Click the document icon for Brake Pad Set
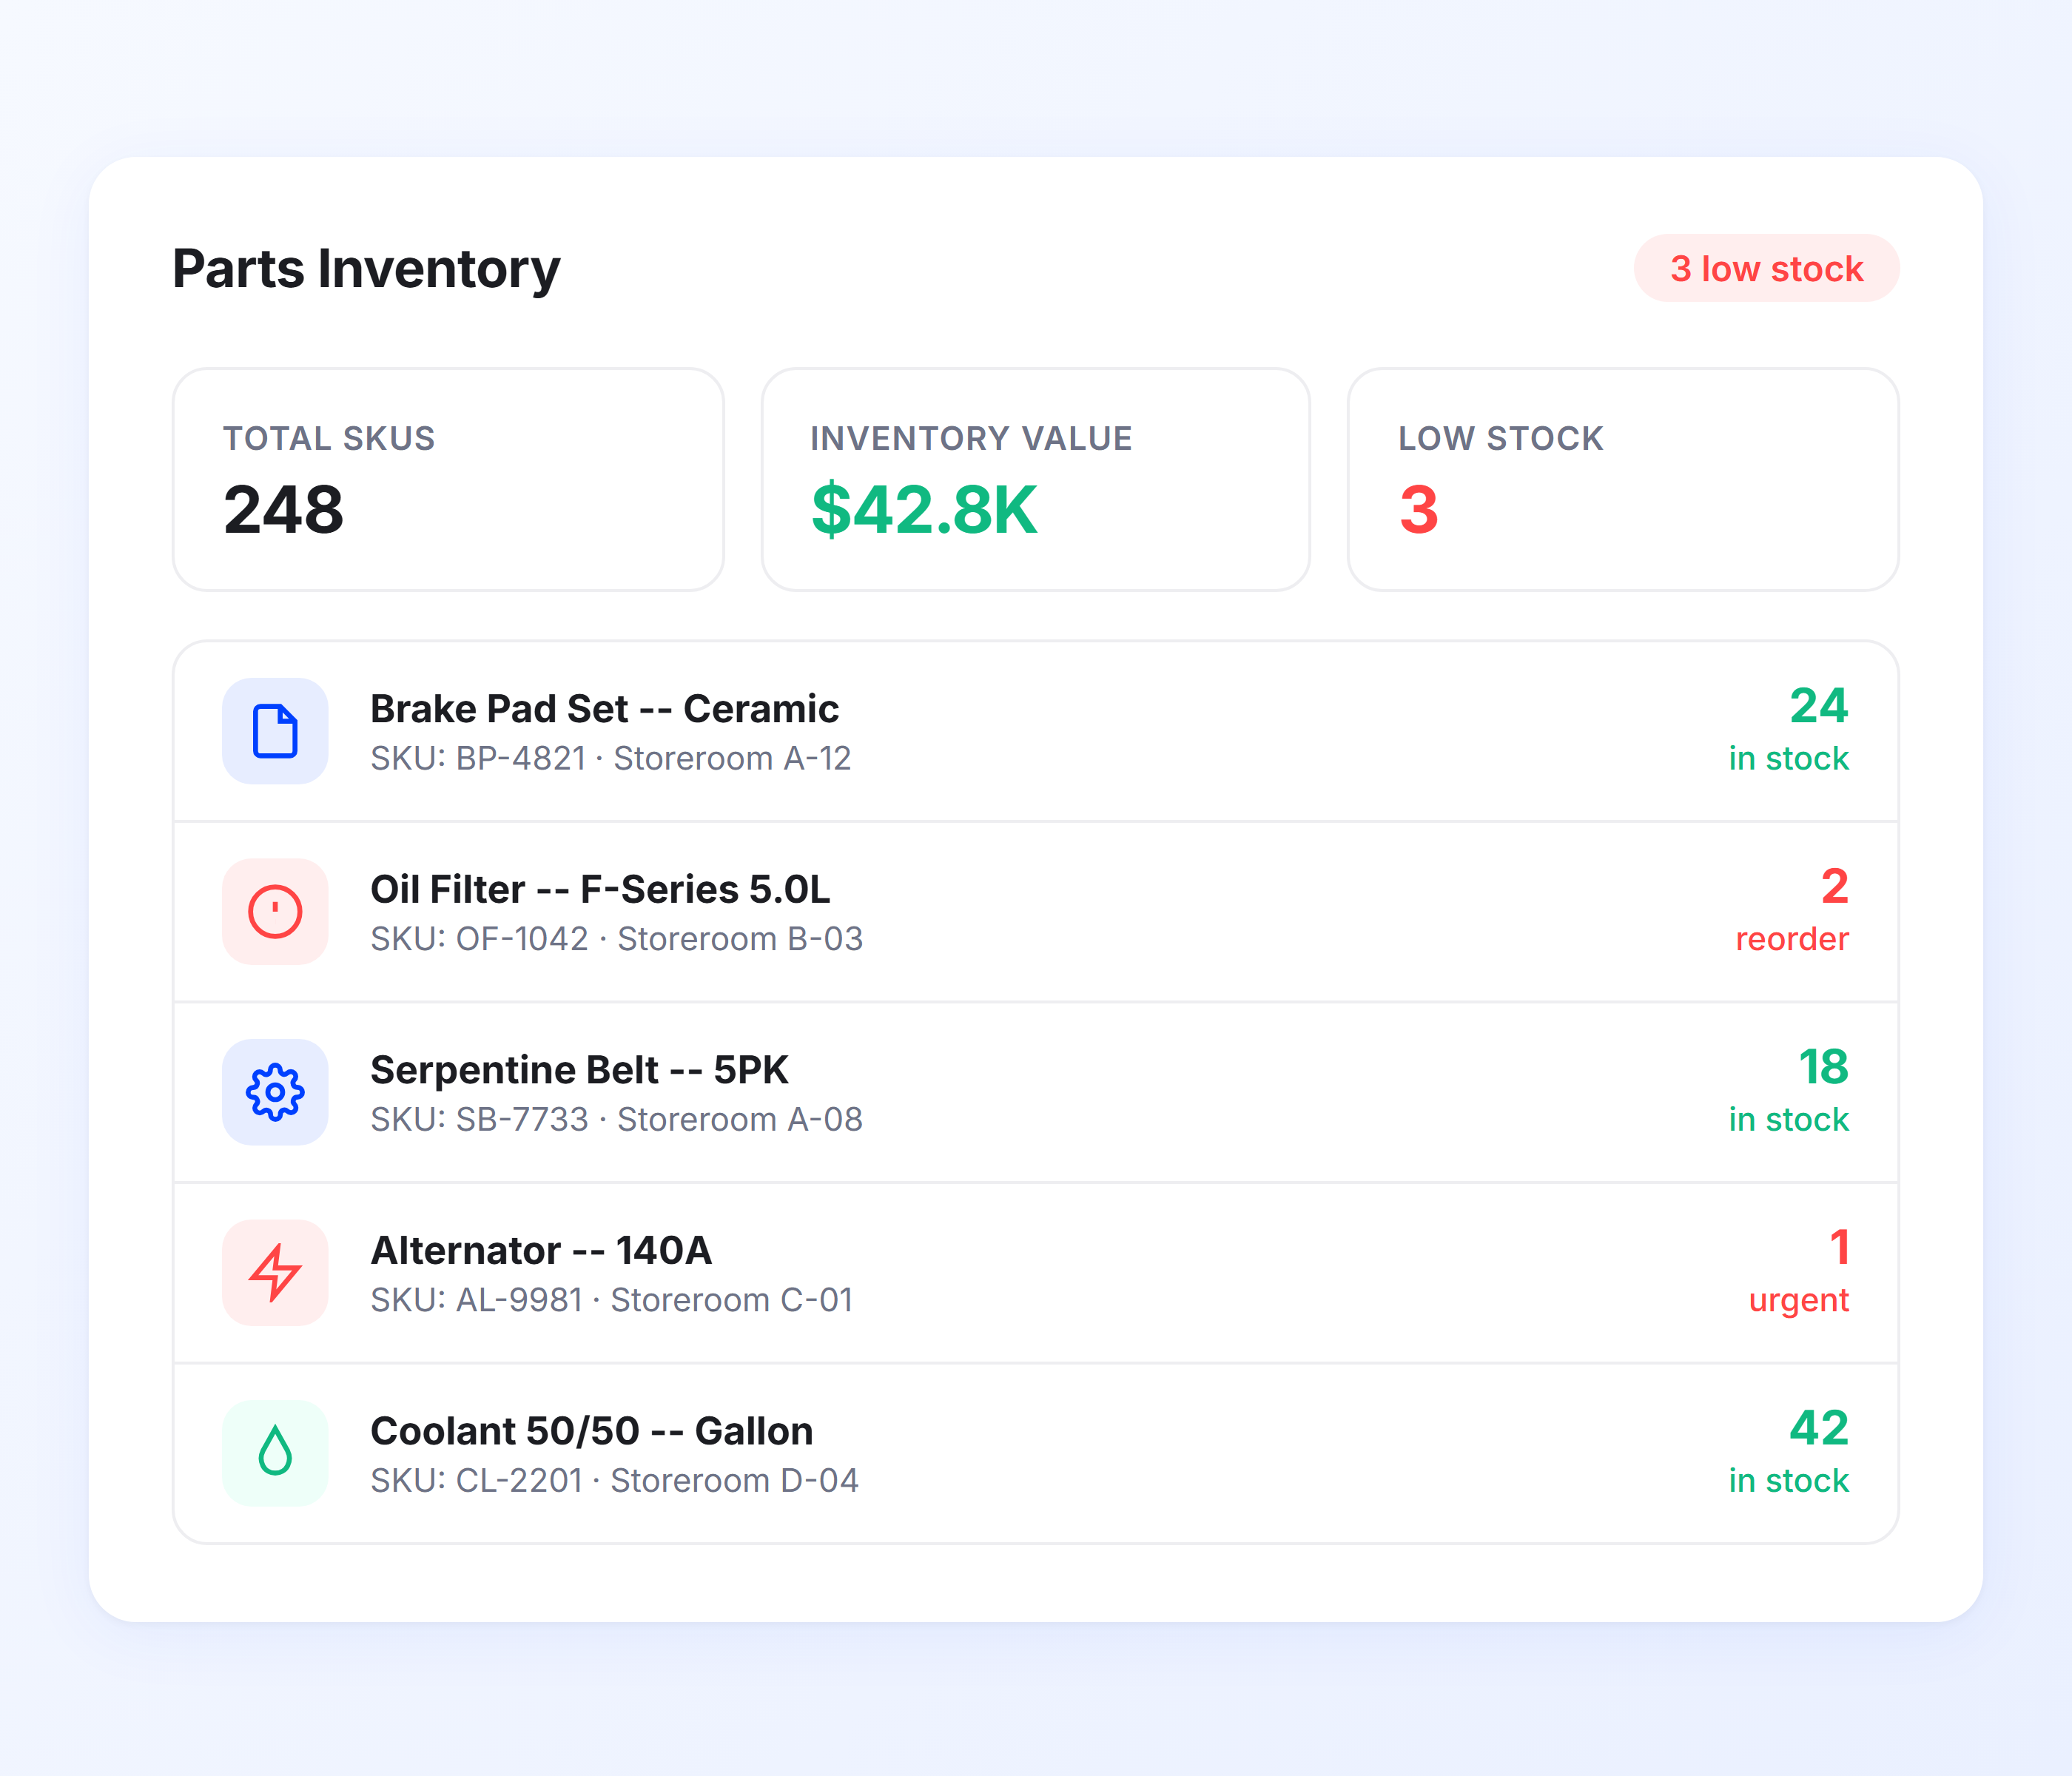 [x=275, y=731]
